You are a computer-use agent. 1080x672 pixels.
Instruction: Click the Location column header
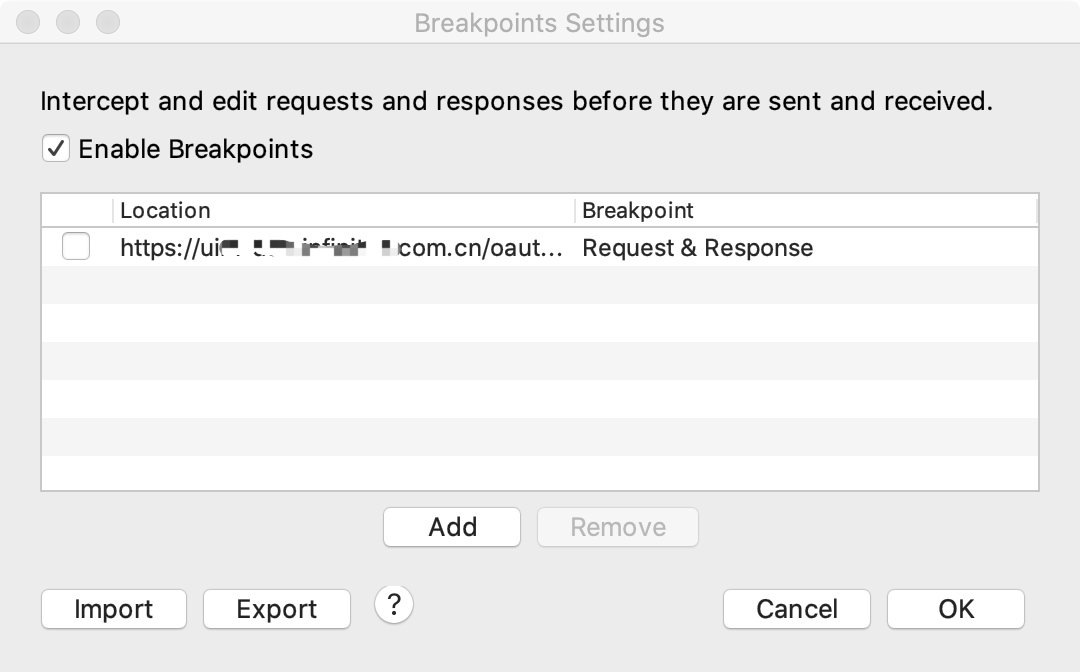165,210
